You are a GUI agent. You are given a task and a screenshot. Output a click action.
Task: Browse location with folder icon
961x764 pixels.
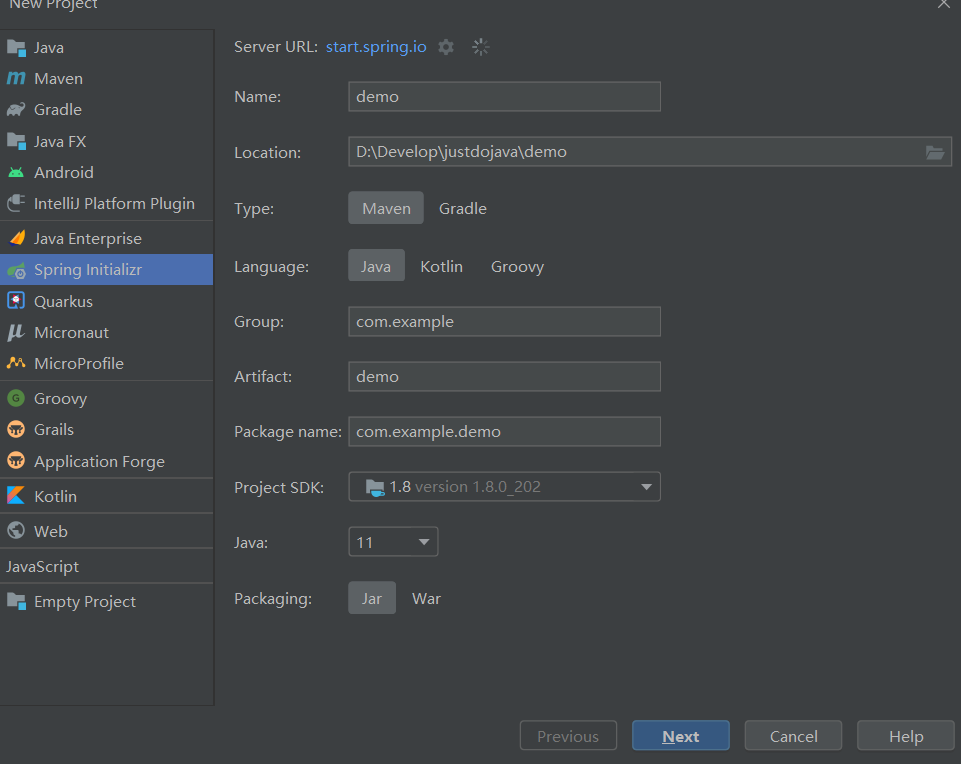(935, 152)
